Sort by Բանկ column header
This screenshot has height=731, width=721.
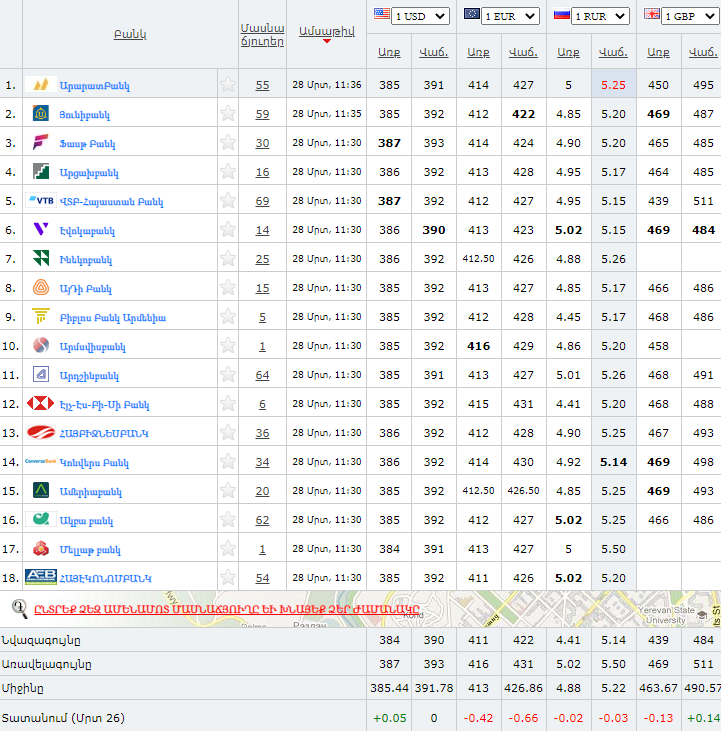130,34
